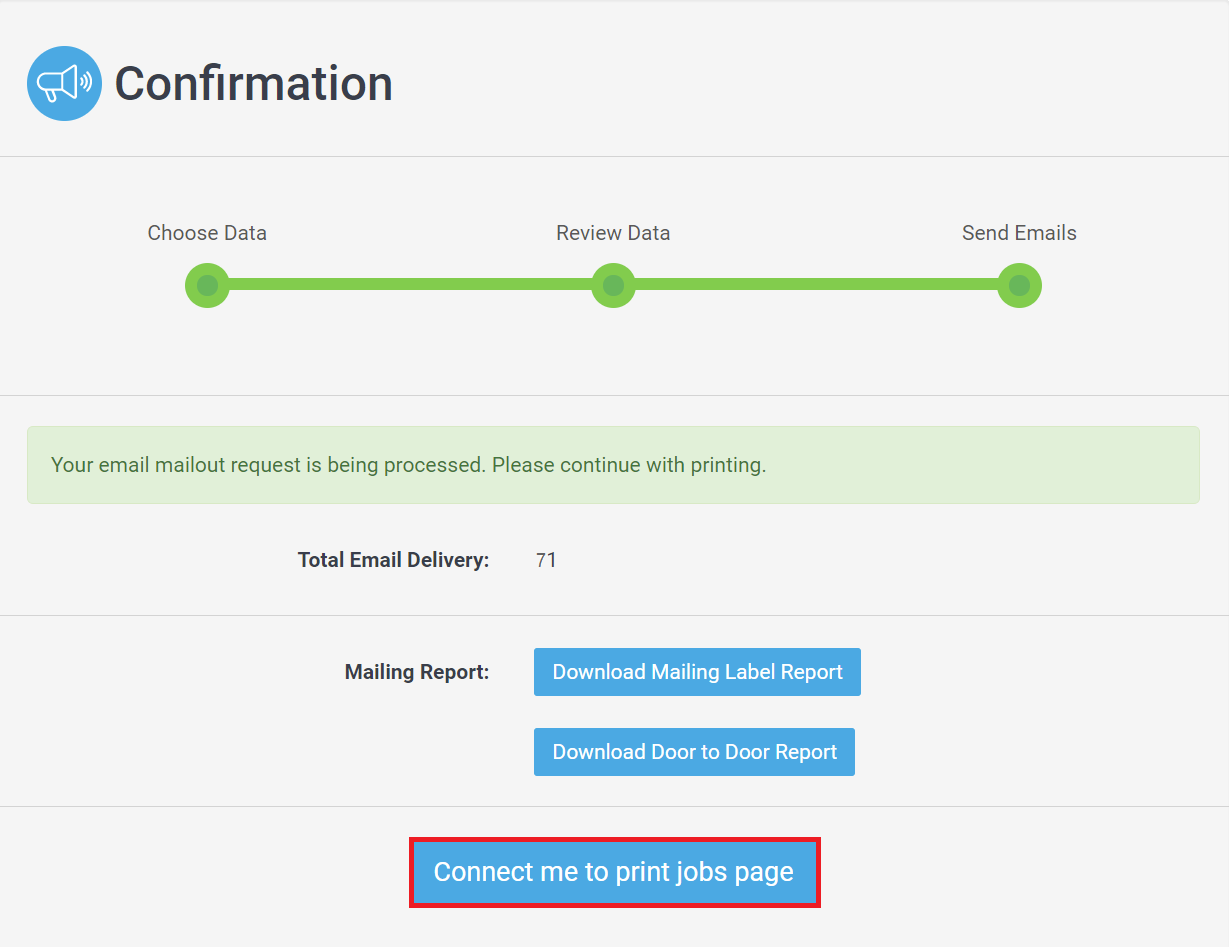Click the Confirmation page heading
1232x947 pixels.
tap(253, 83)
